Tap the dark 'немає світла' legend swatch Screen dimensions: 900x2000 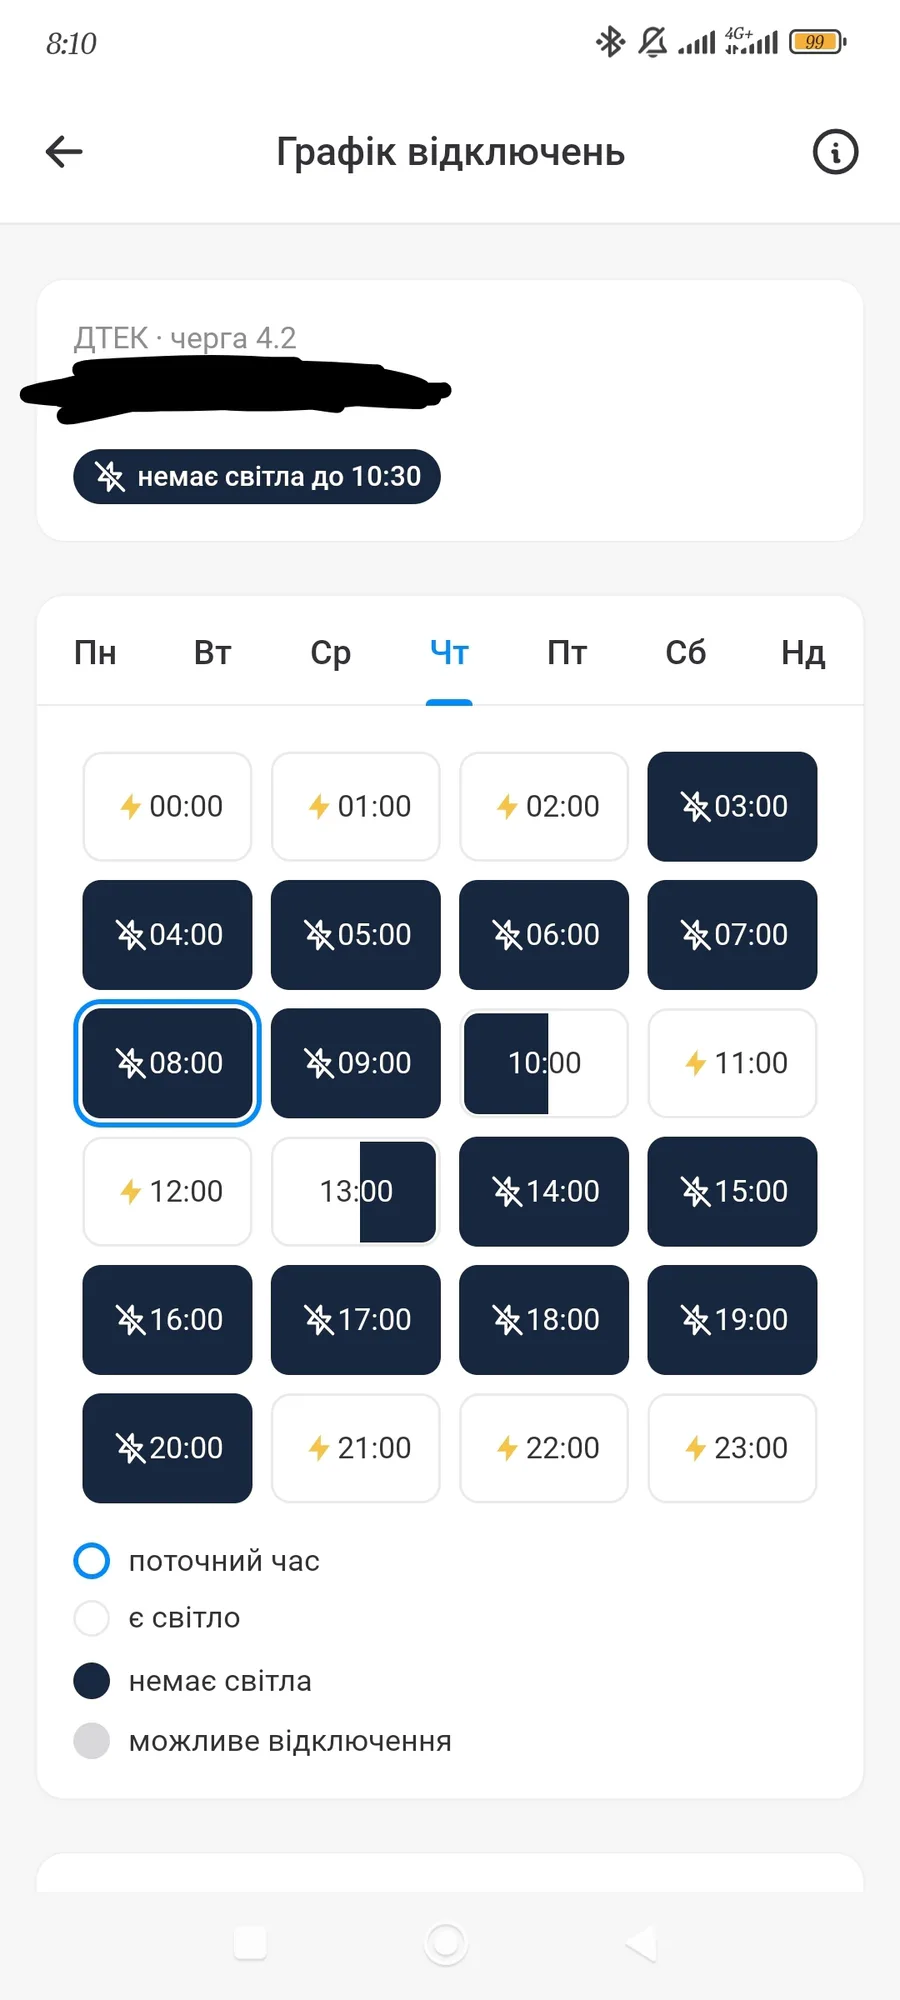pos(92,1681)
